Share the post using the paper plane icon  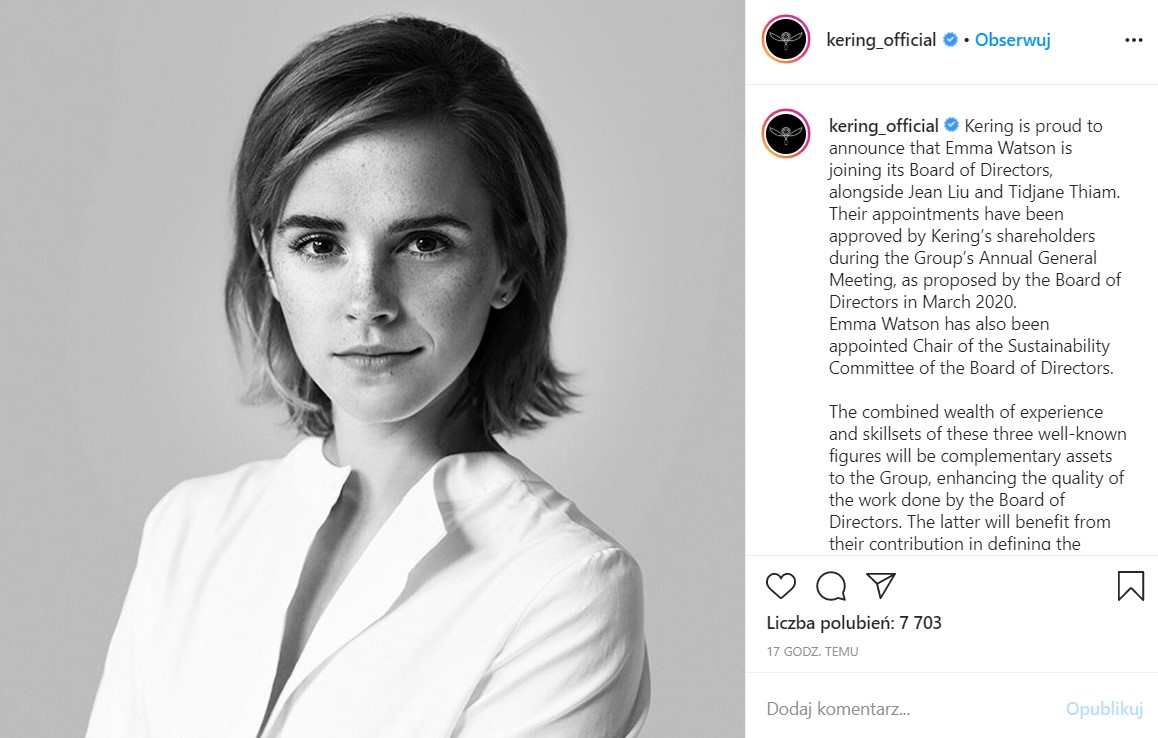[x=881, y=586]
